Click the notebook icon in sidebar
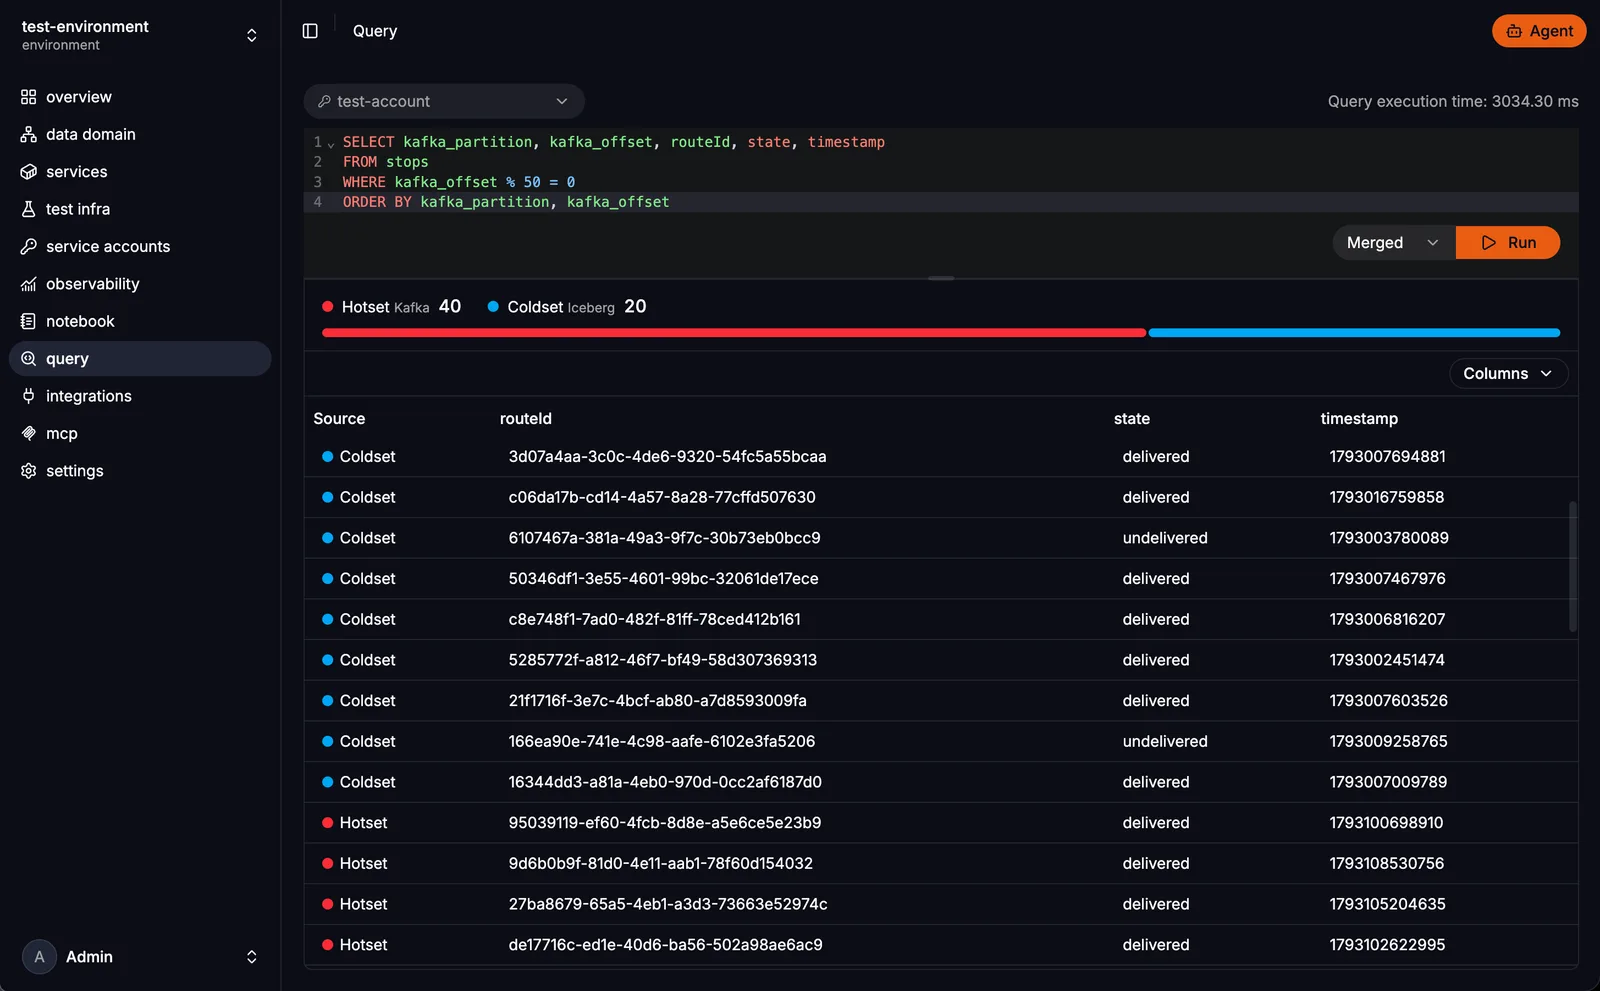The height and width of the screenshot is (991, 1600). click(x=28, y=321)
